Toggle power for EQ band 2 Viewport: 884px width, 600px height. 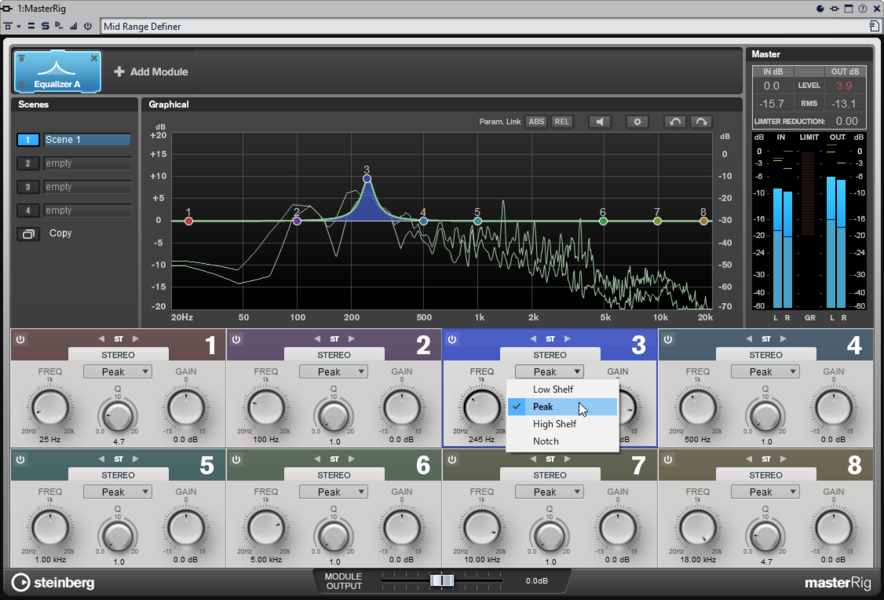coord(236,339)
